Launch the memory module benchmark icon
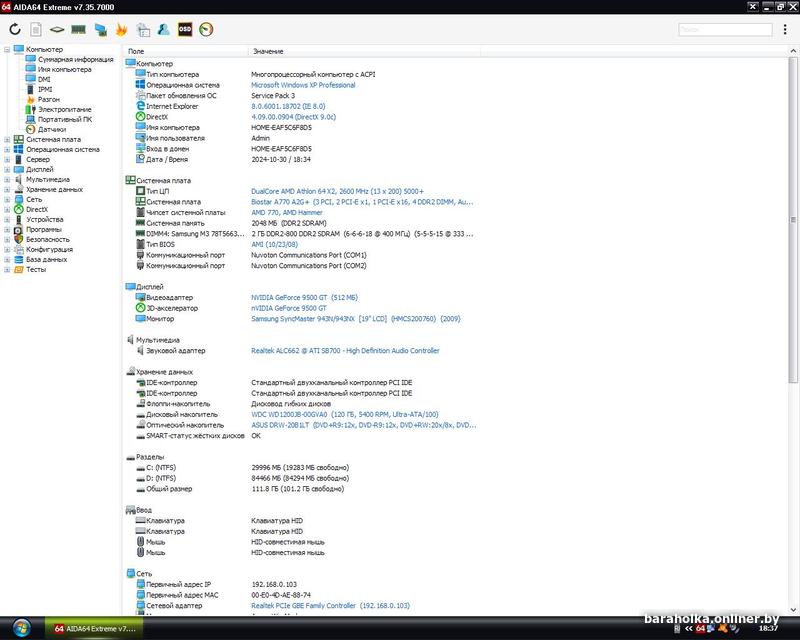 (78, 30)
